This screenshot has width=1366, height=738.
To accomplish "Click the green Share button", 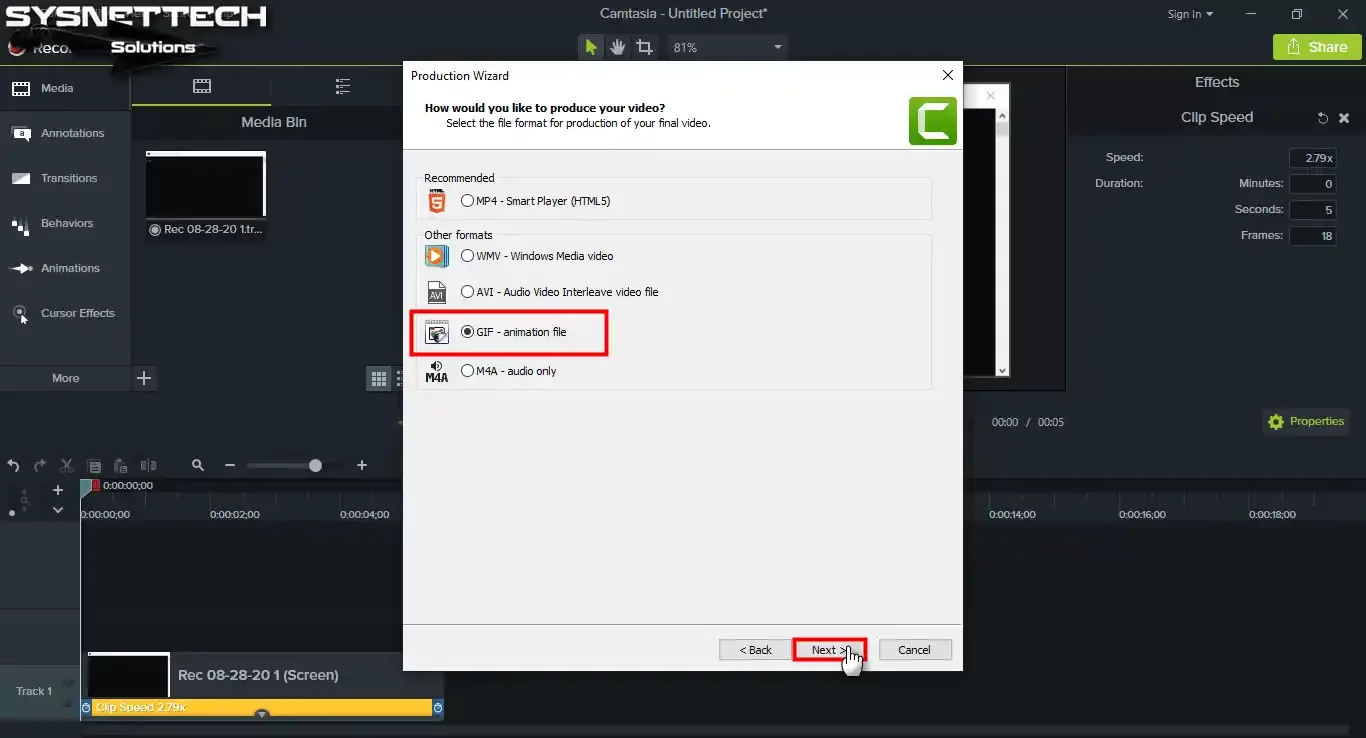I will [x=1317, y=47].
